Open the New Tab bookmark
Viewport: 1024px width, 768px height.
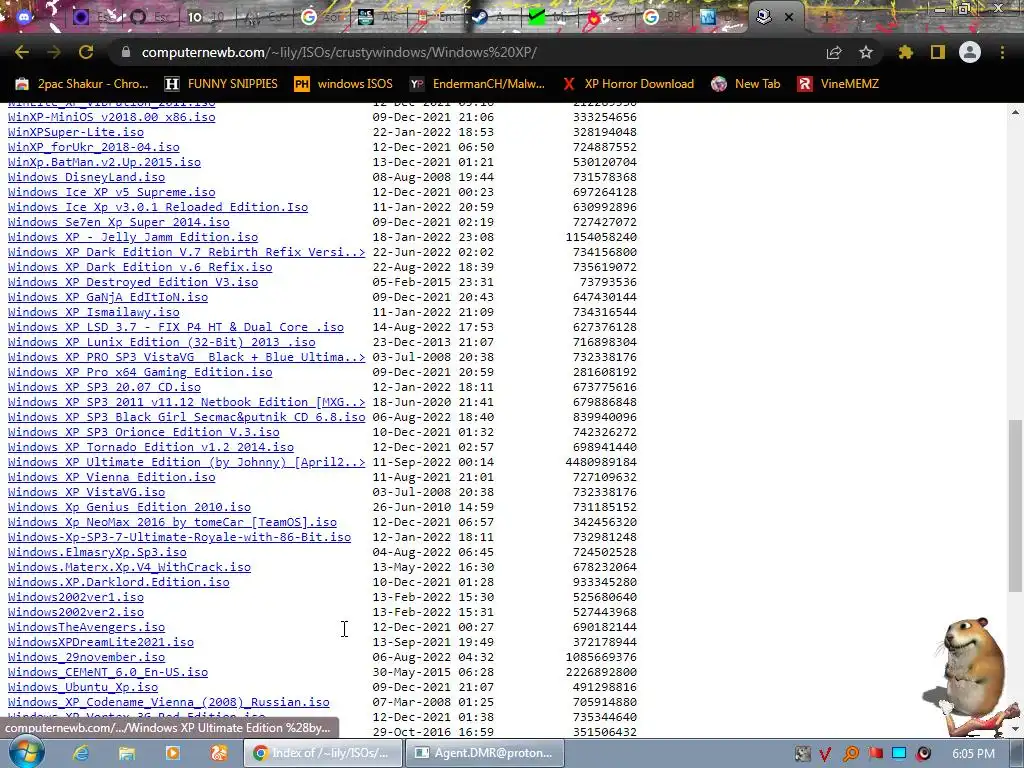coord(746,84)
